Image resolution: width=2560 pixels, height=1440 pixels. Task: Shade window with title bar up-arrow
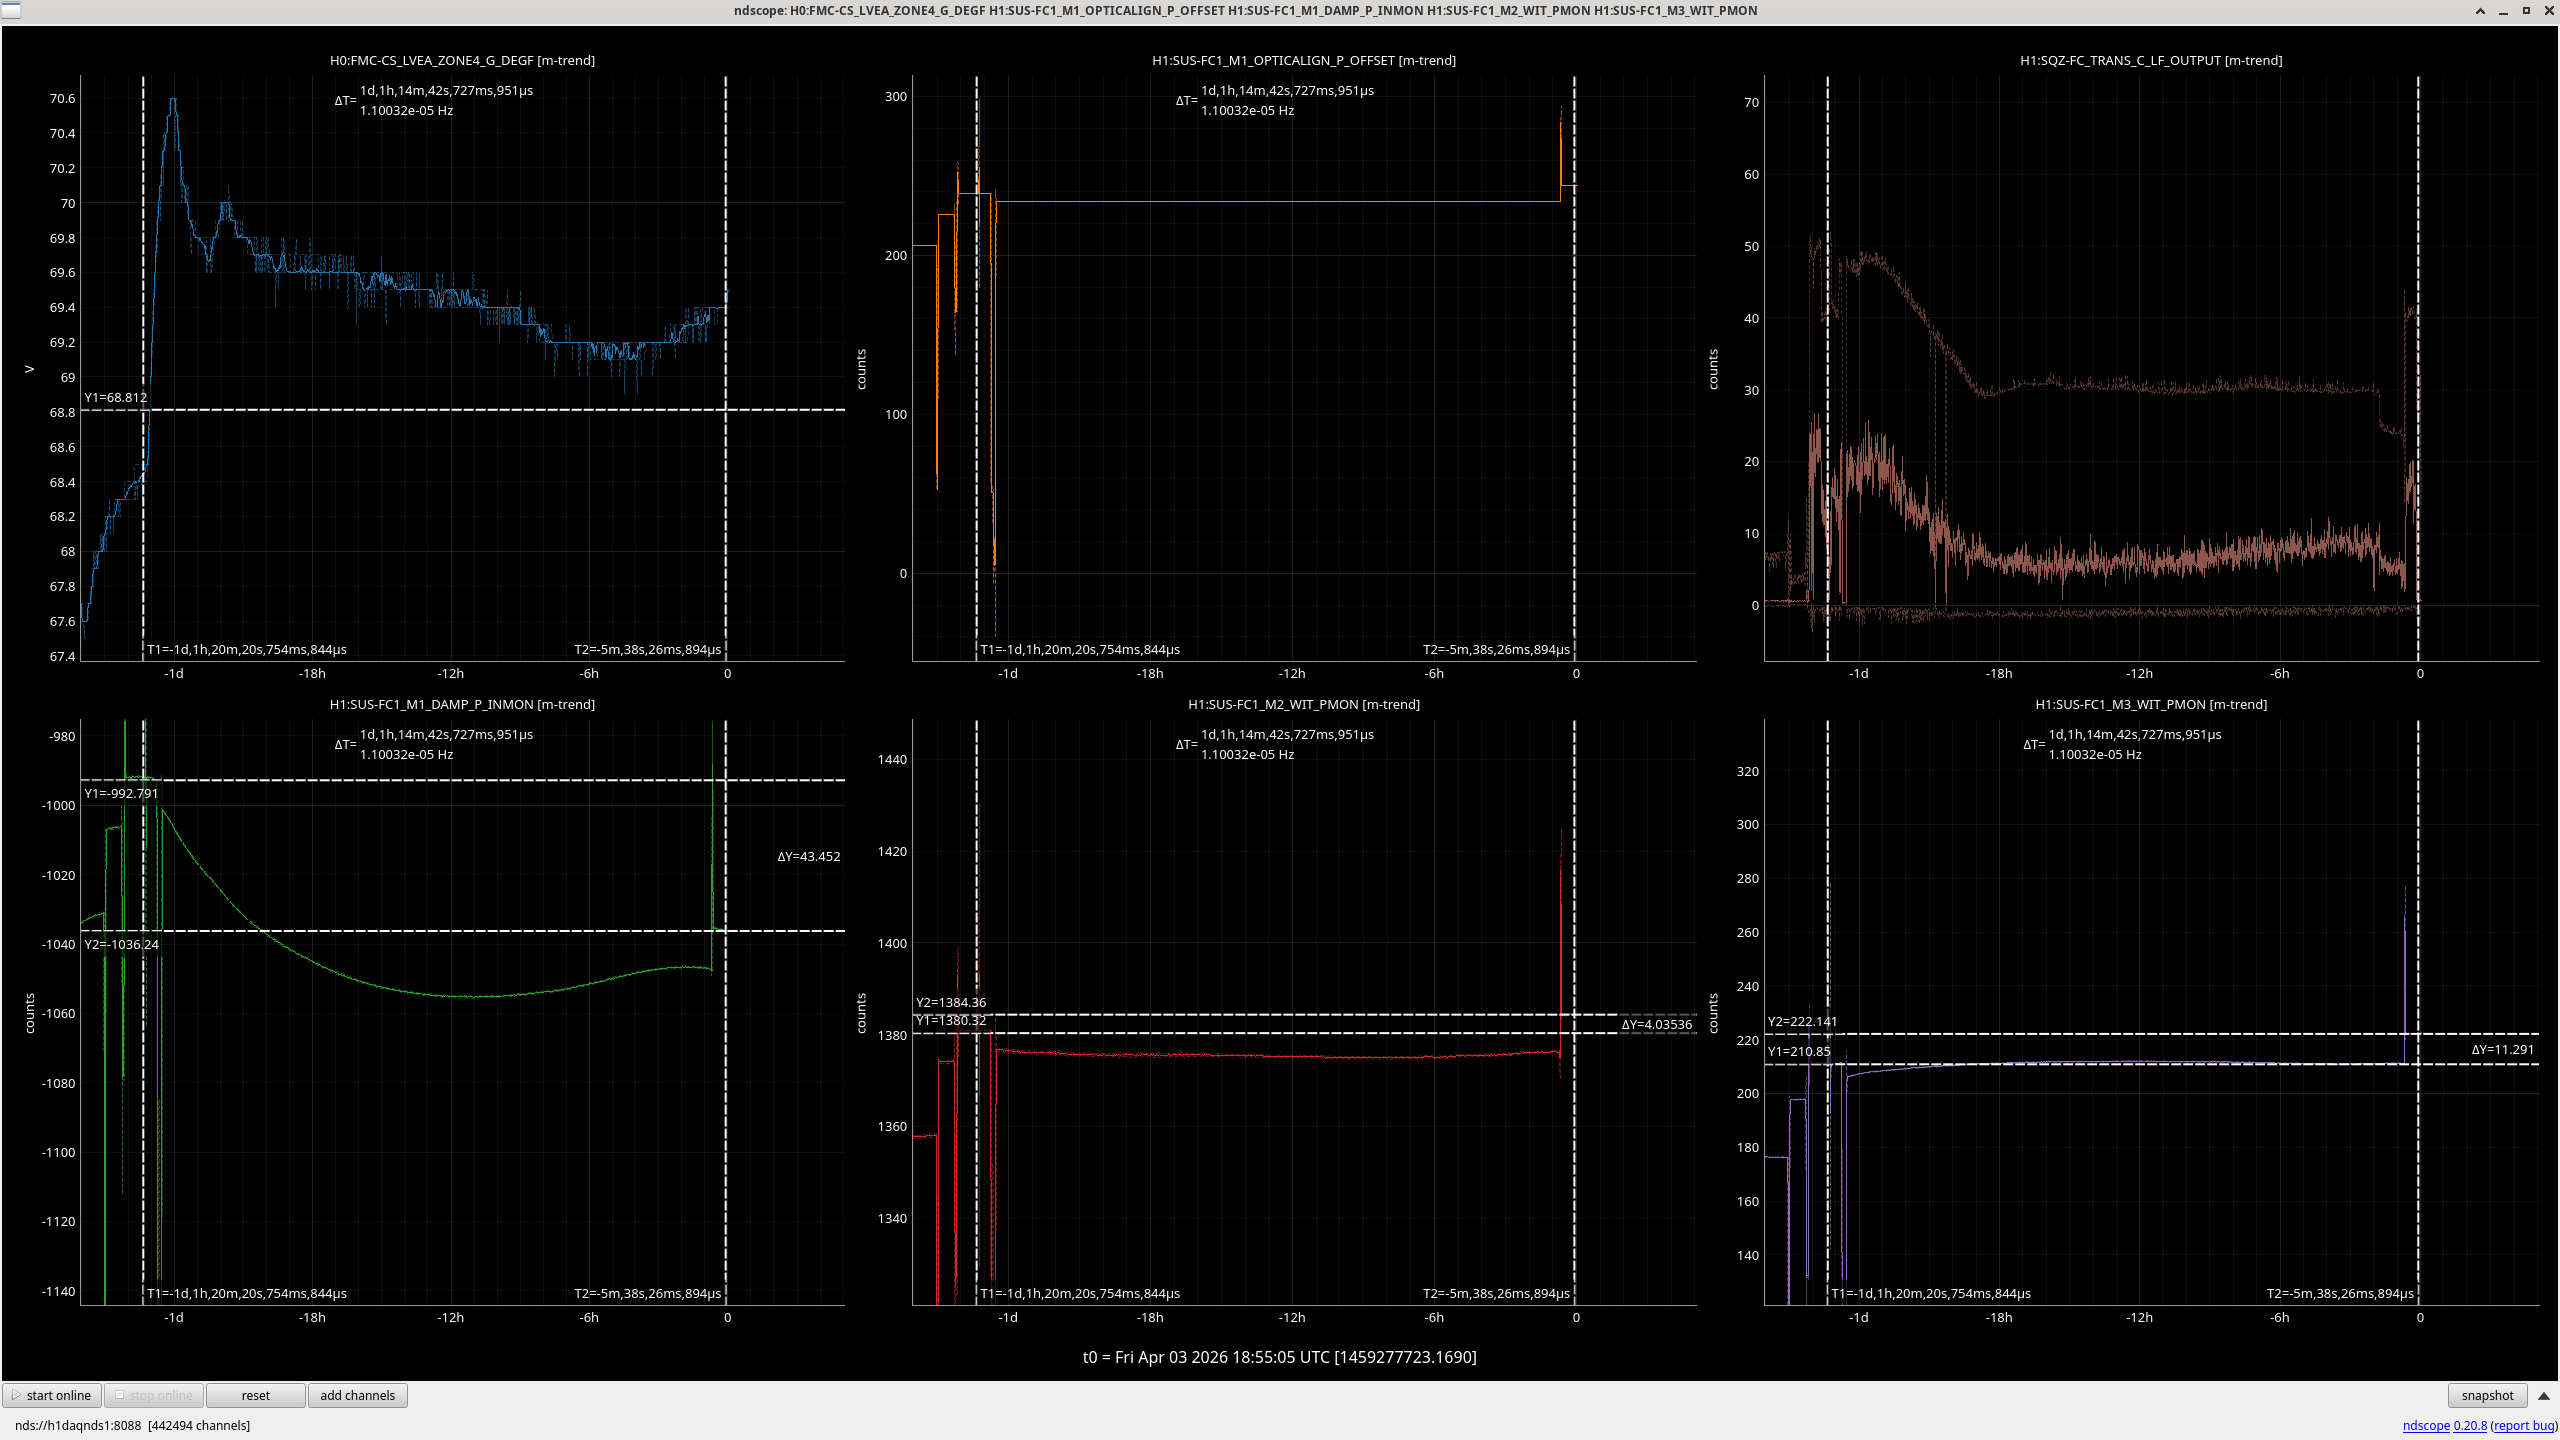(x=2480, y=11)
